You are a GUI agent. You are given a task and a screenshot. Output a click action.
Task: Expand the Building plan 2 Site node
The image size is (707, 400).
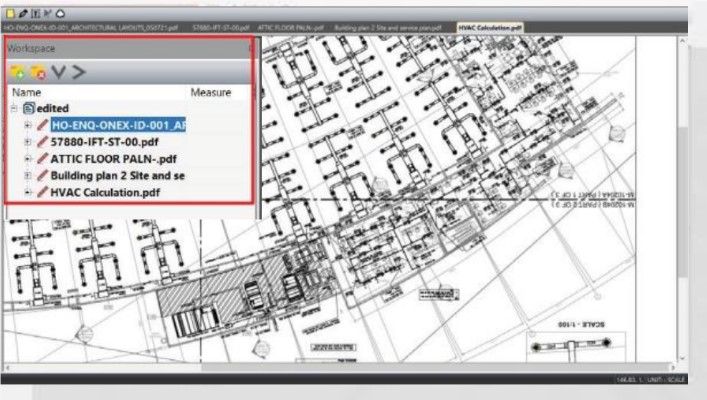click(x=28, y=176)
